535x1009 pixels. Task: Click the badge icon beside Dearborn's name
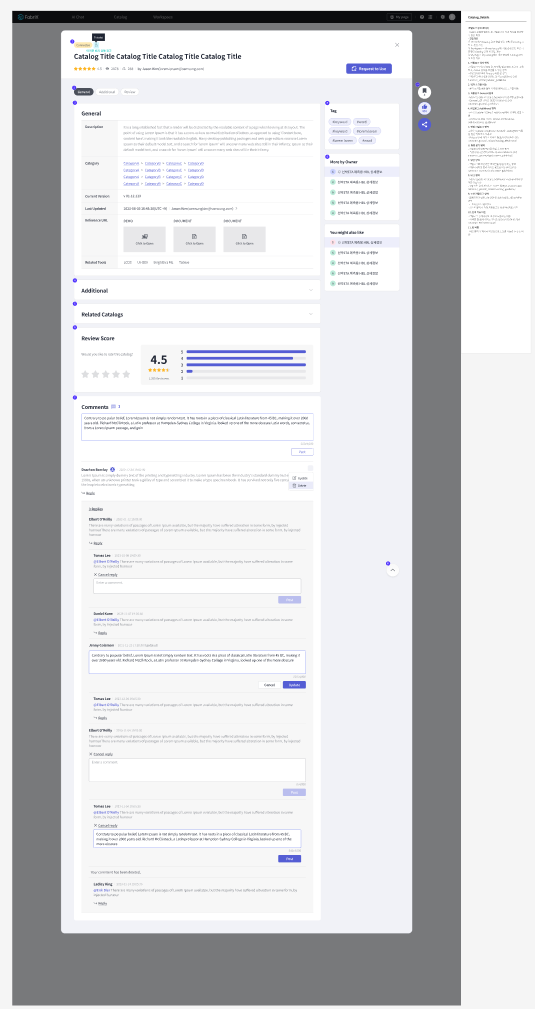[x=113, y=469]
